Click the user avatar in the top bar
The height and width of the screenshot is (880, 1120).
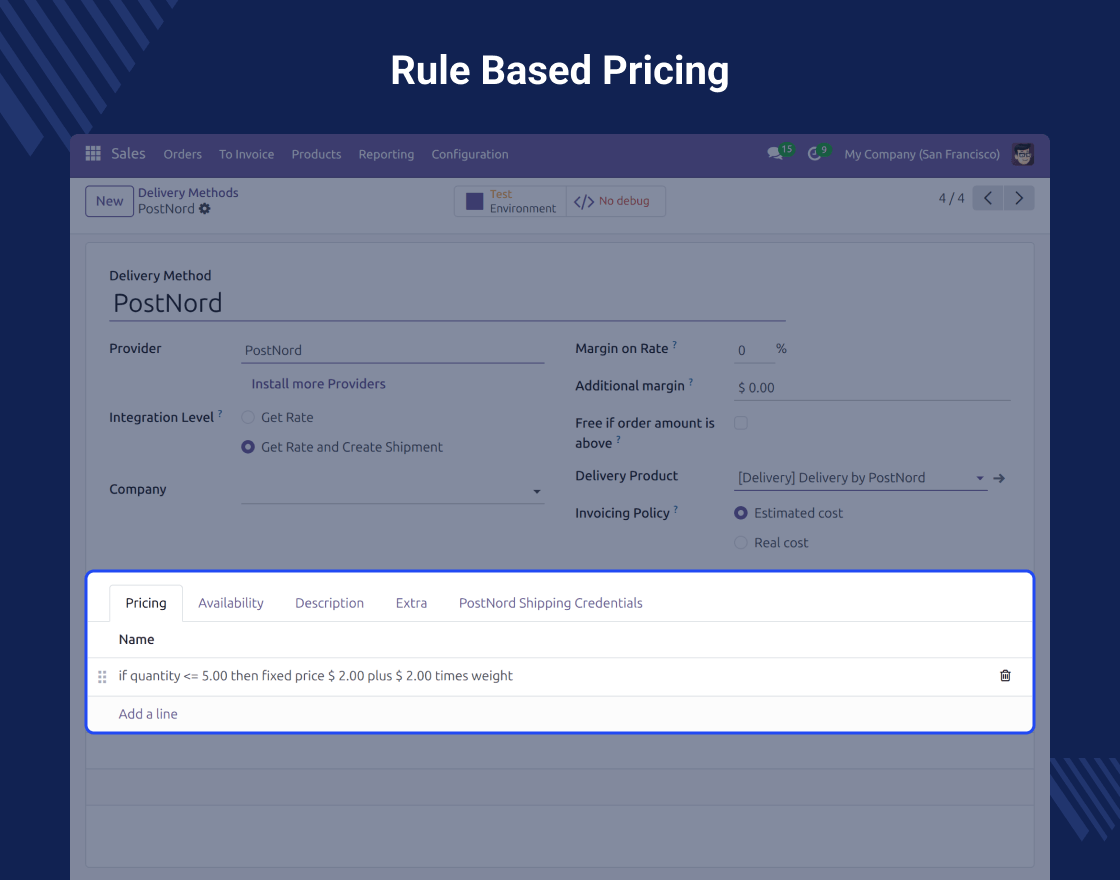point(1023,154)
